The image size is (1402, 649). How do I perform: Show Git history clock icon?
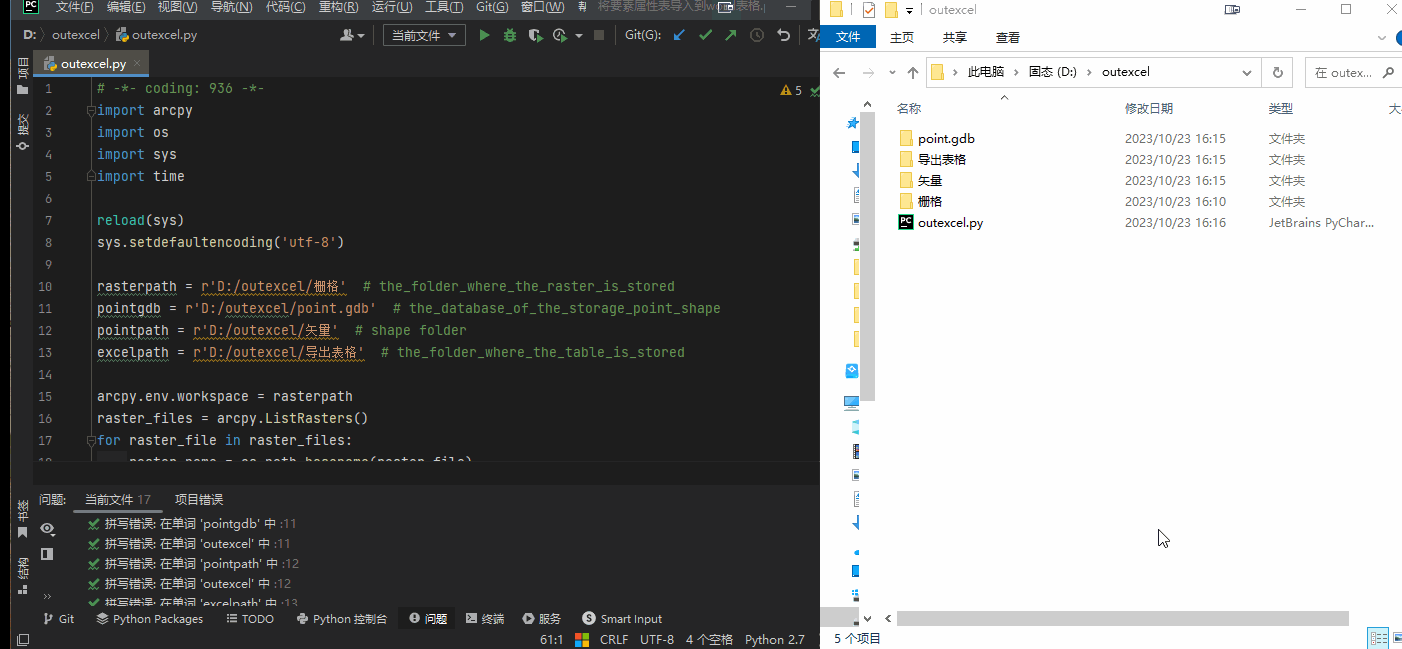(757, 35)
